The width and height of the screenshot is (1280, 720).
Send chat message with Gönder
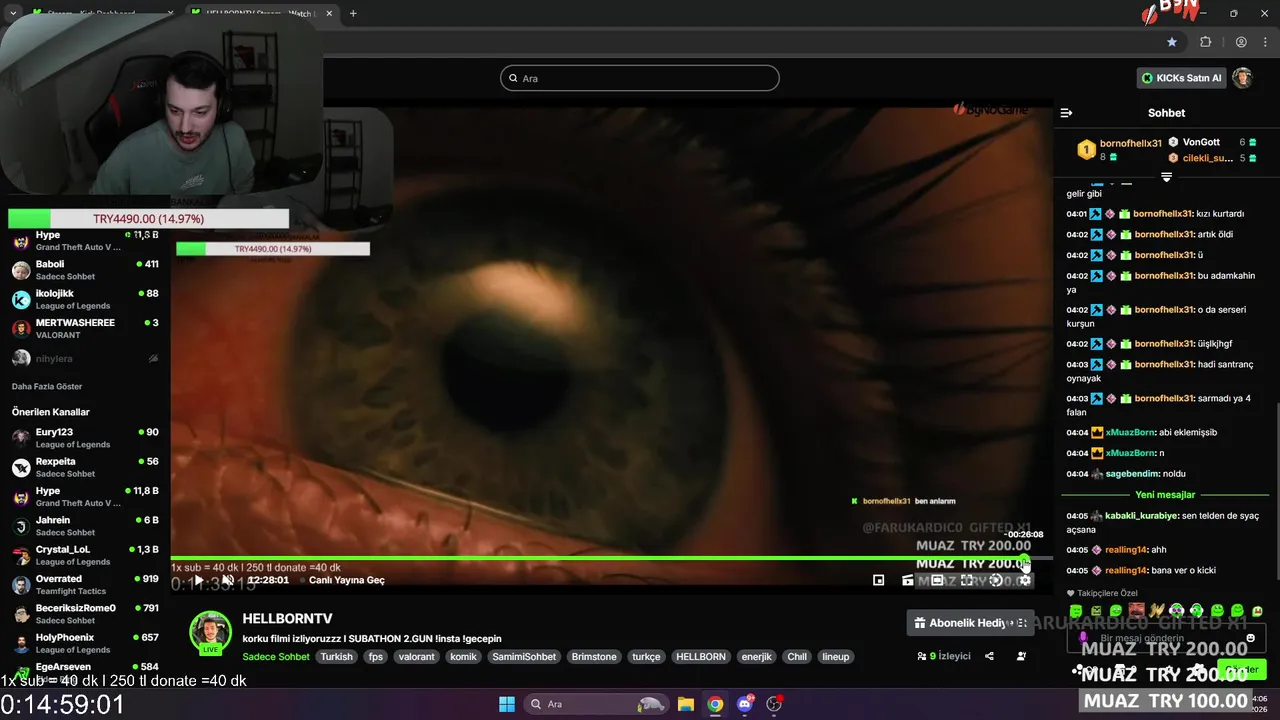[x=1243, y=669]
